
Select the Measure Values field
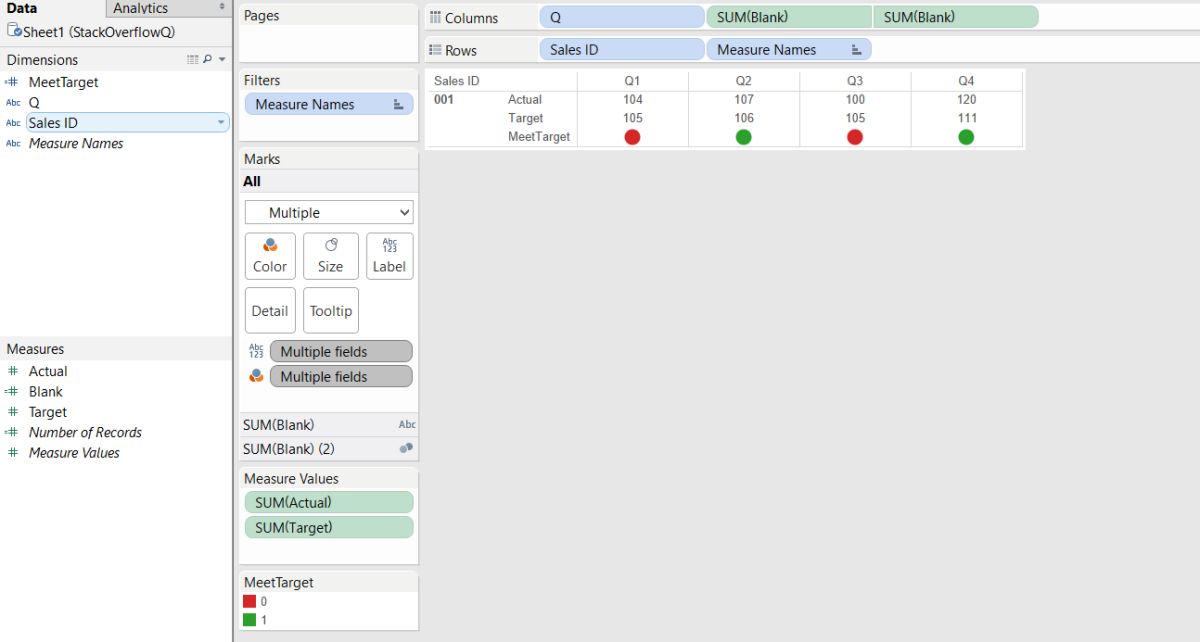coord(74,453)
